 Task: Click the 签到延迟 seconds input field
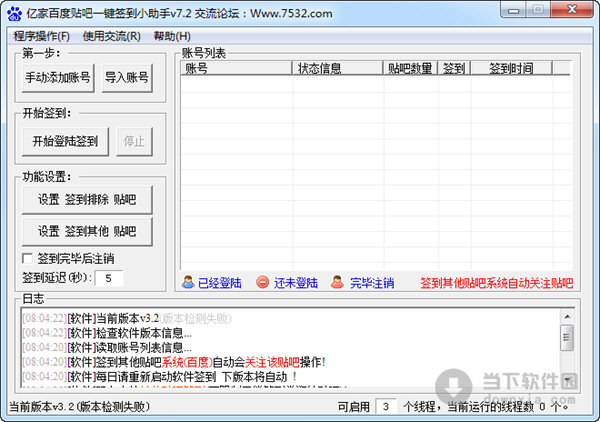109,278
